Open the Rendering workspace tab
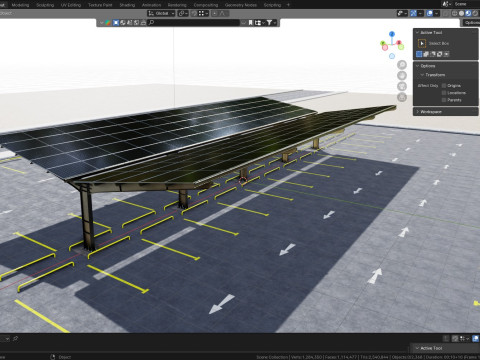Screen dimensions: 480x360 click(x=177, y=5)
